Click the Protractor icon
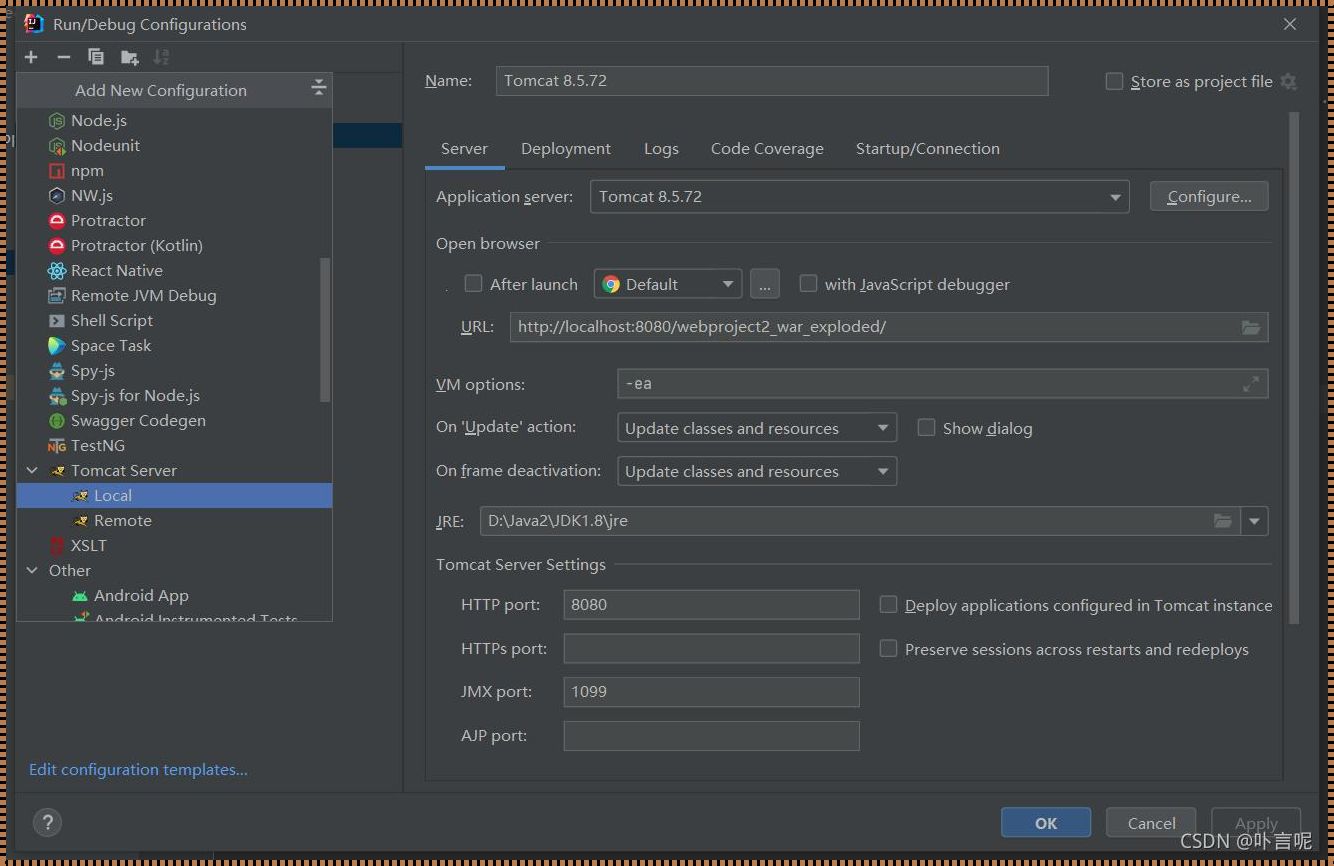 57,220
